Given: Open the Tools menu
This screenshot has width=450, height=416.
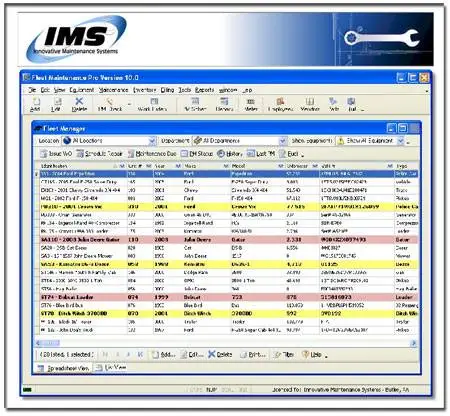Looking at the screenshot, I should click(184, 90).
